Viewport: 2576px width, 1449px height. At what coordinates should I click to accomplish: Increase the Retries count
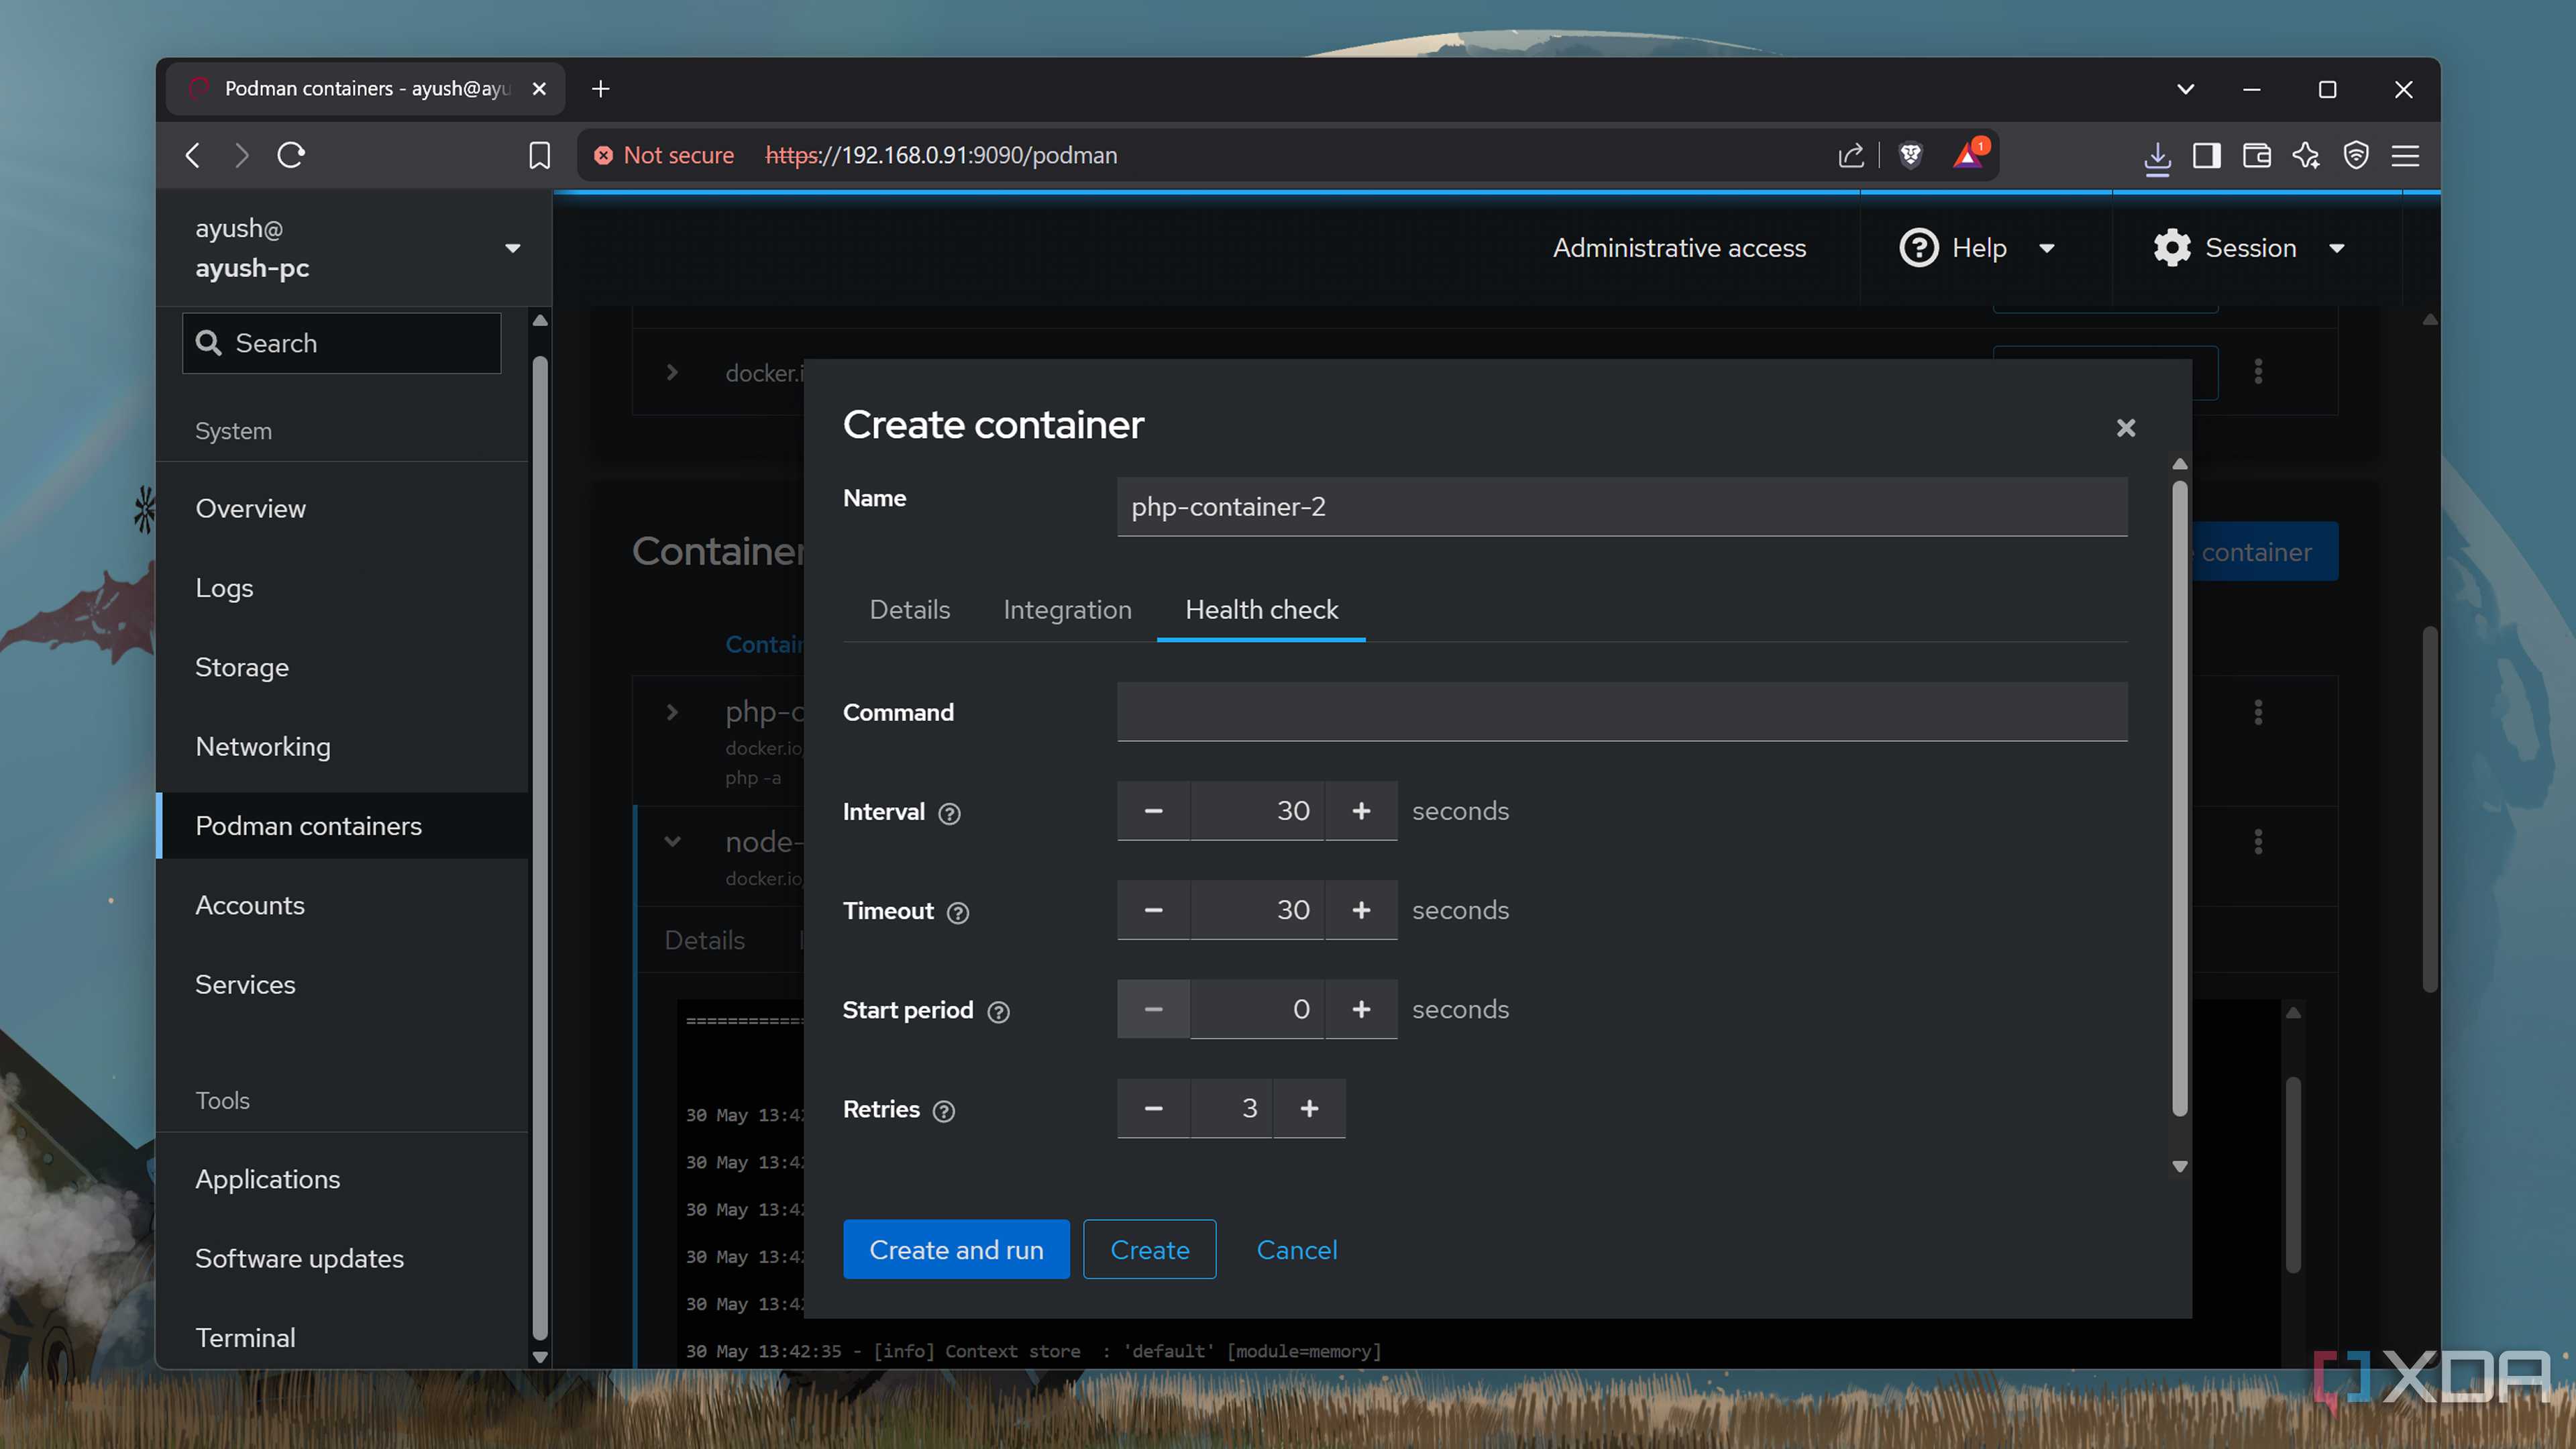pos(1309,1108)
